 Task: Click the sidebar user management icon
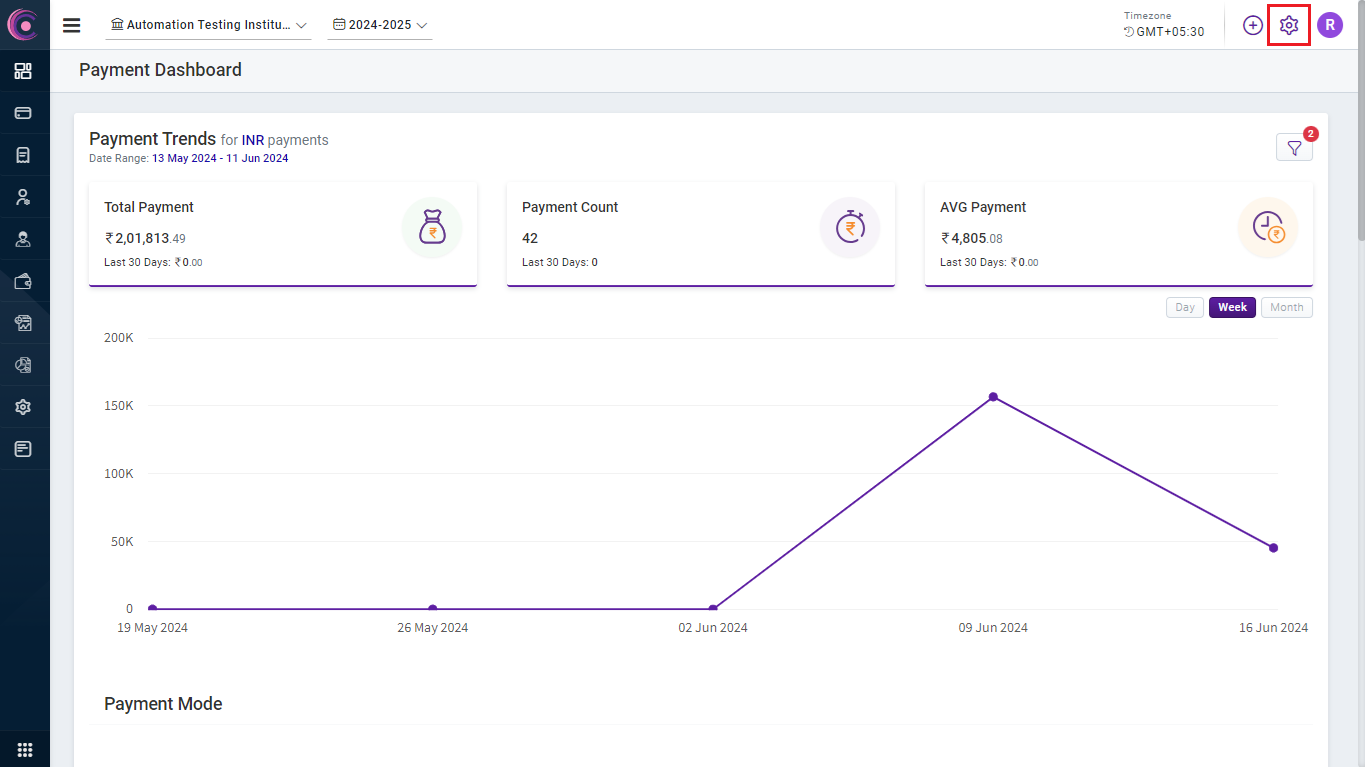23,197
